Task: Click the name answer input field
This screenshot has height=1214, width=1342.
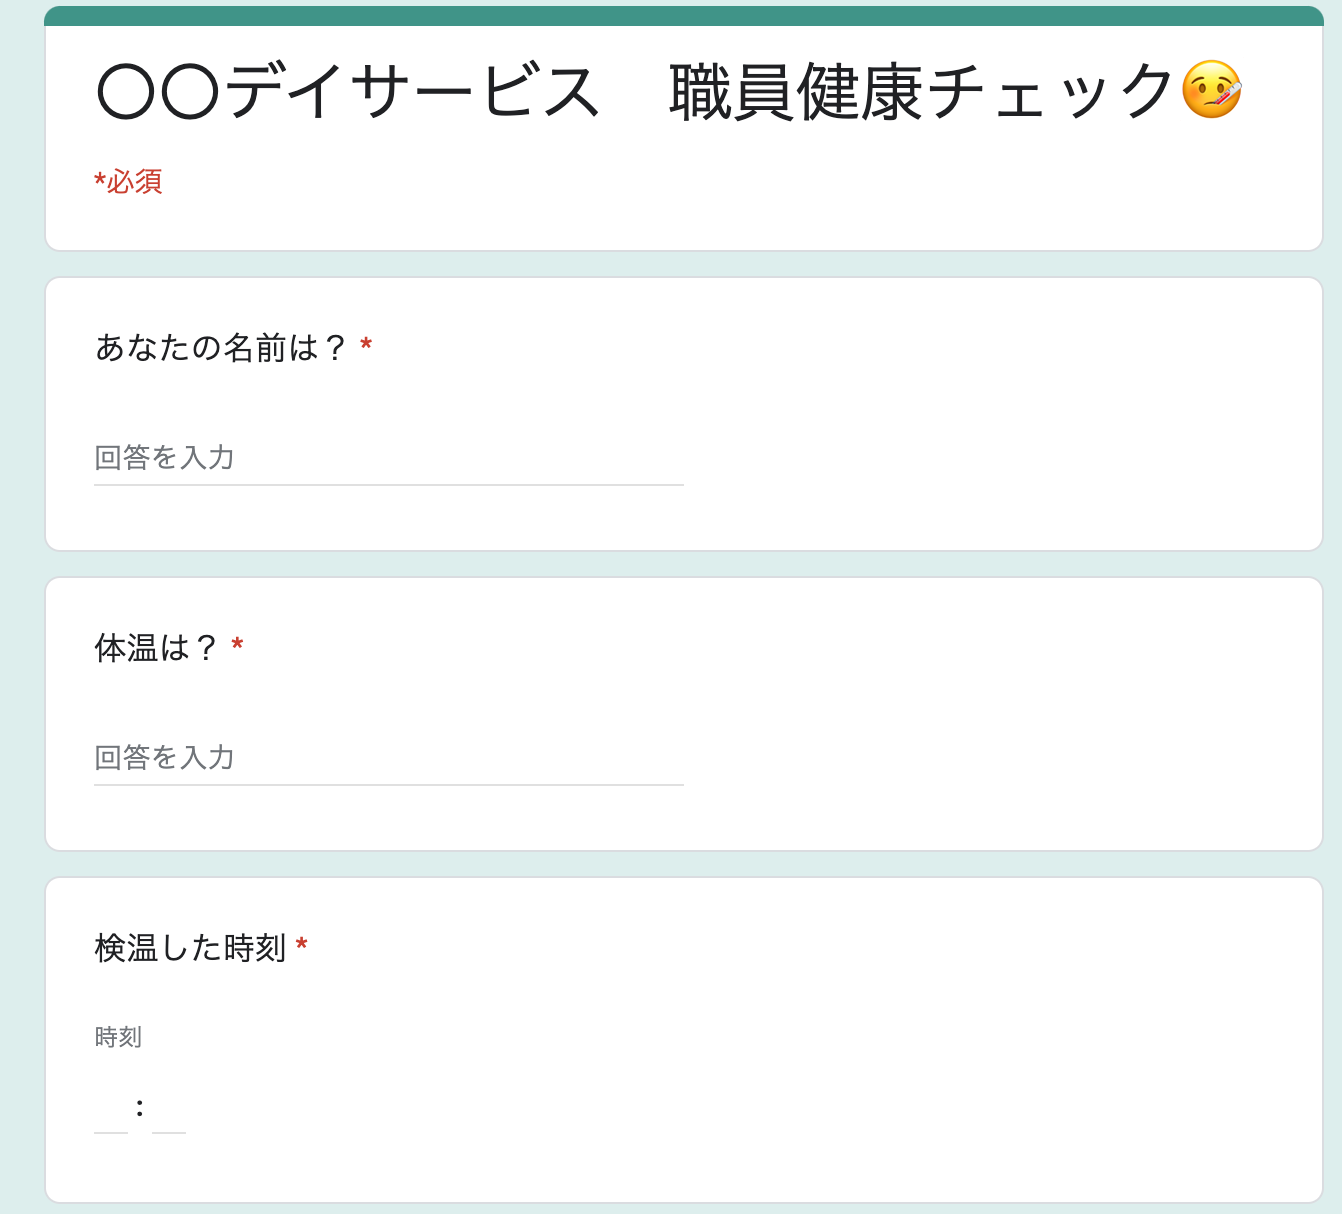Action: [x=389, y=458]
